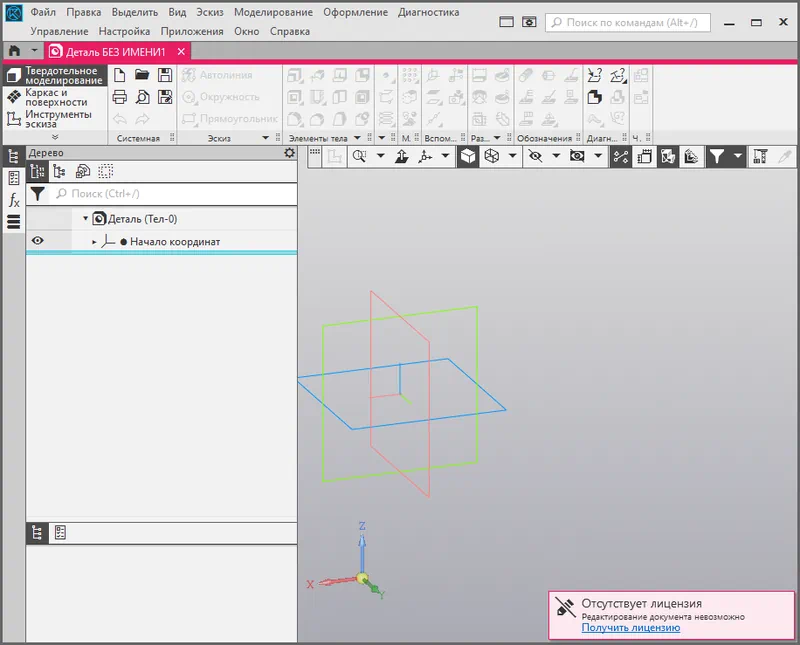Open a file with the folder icon
This screenshot has height=645, width=800.
coord(142,75)
